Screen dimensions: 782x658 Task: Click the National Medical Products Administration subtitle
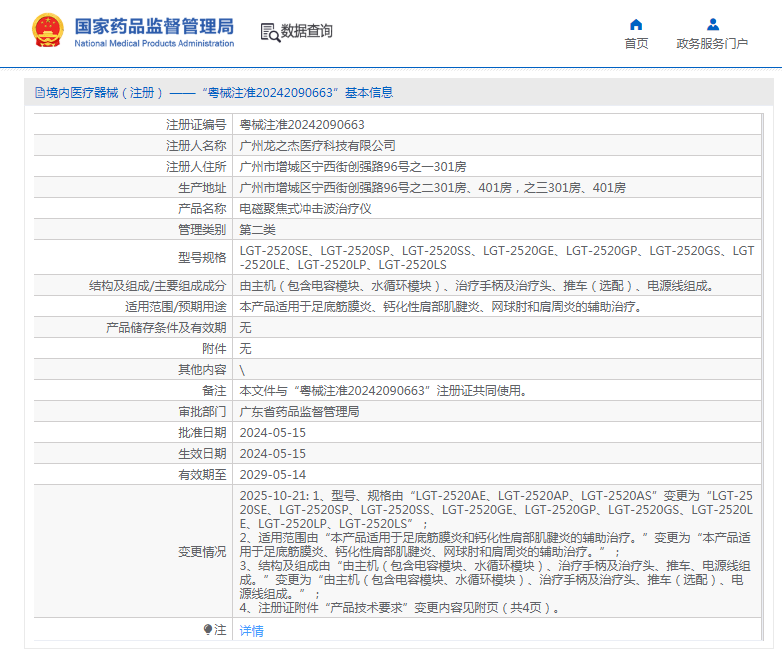[154, 44]
